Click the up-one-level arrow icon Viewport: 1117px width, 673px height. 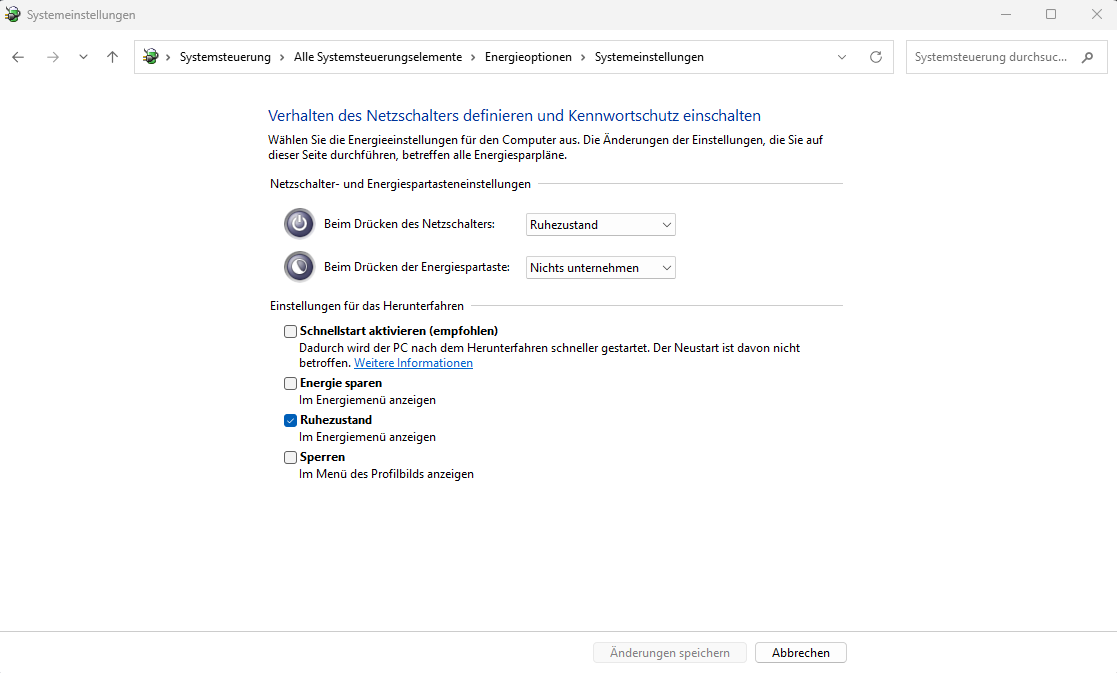click(x=112, y=57)
